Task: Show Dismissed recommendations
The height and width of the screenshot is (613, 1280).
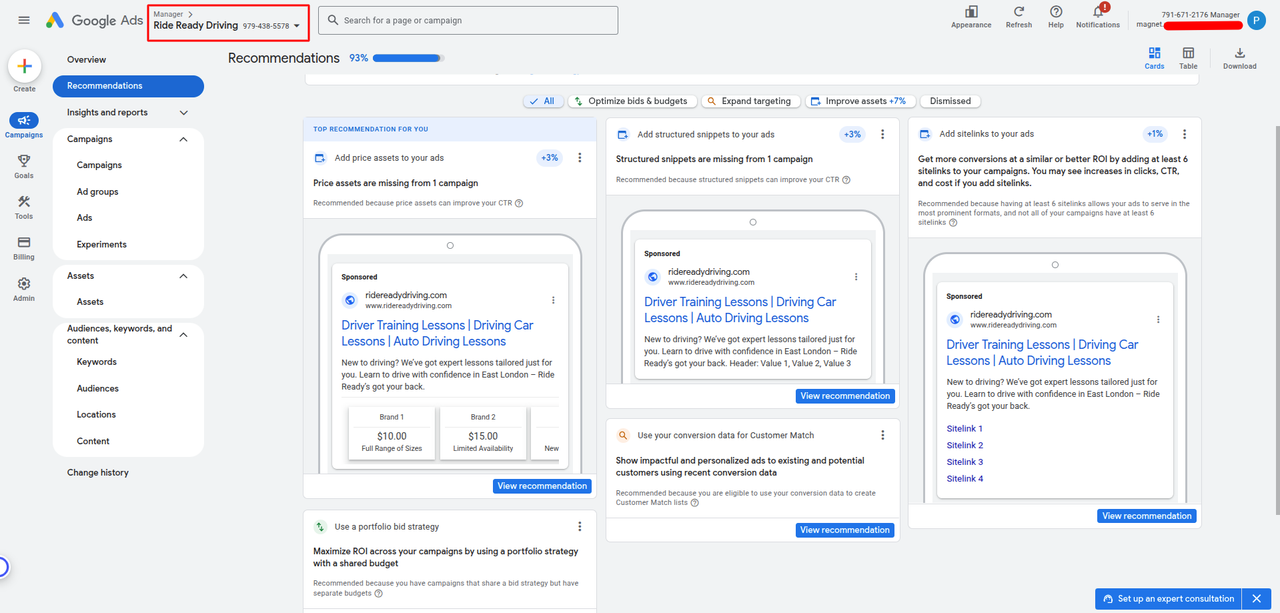Action: click(950, 101)
